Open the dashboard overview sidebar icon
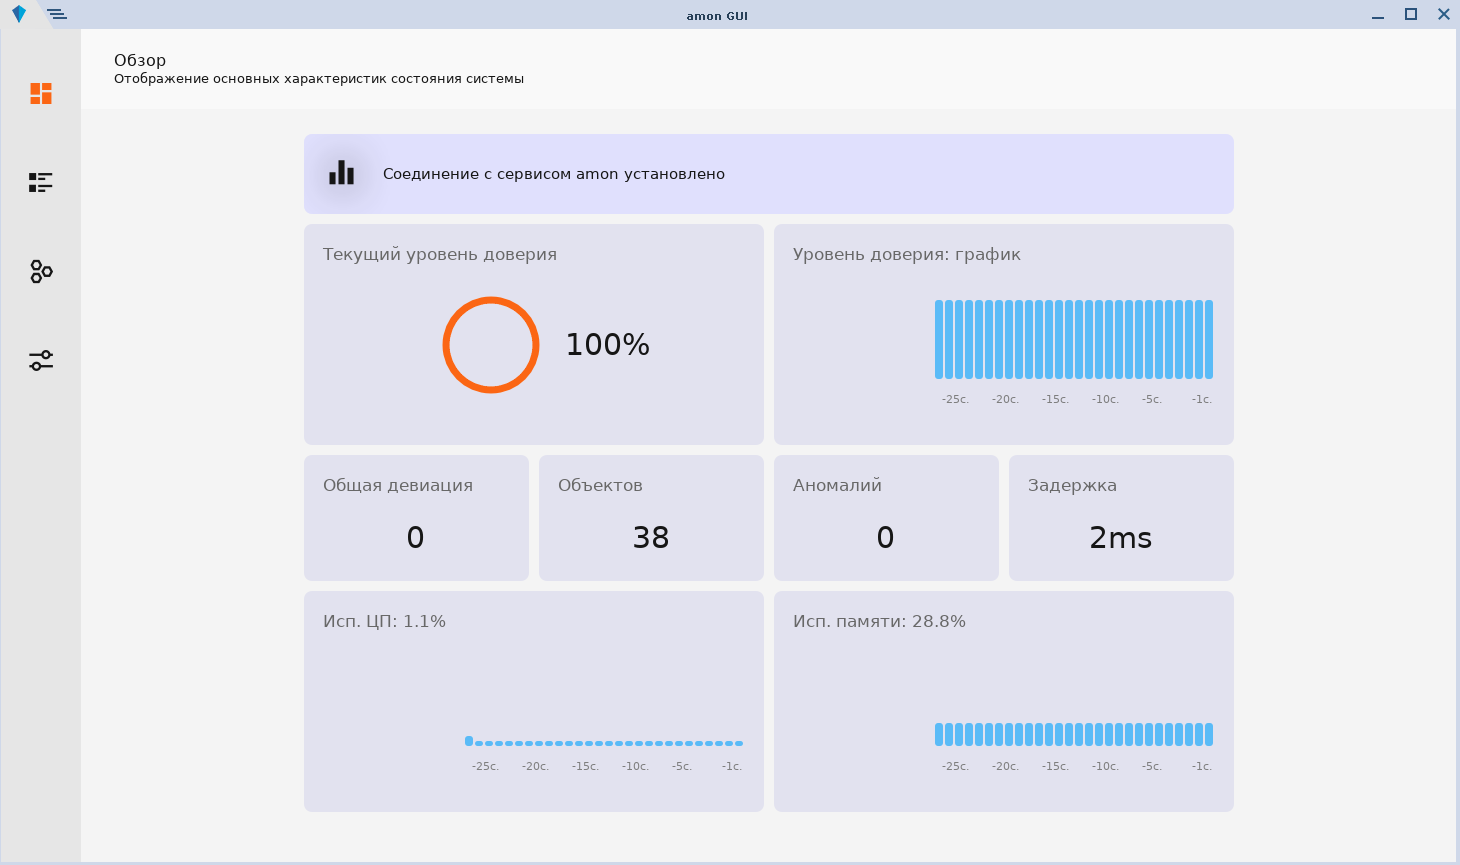The image size is (1460, 865). (x=41, y=93)
